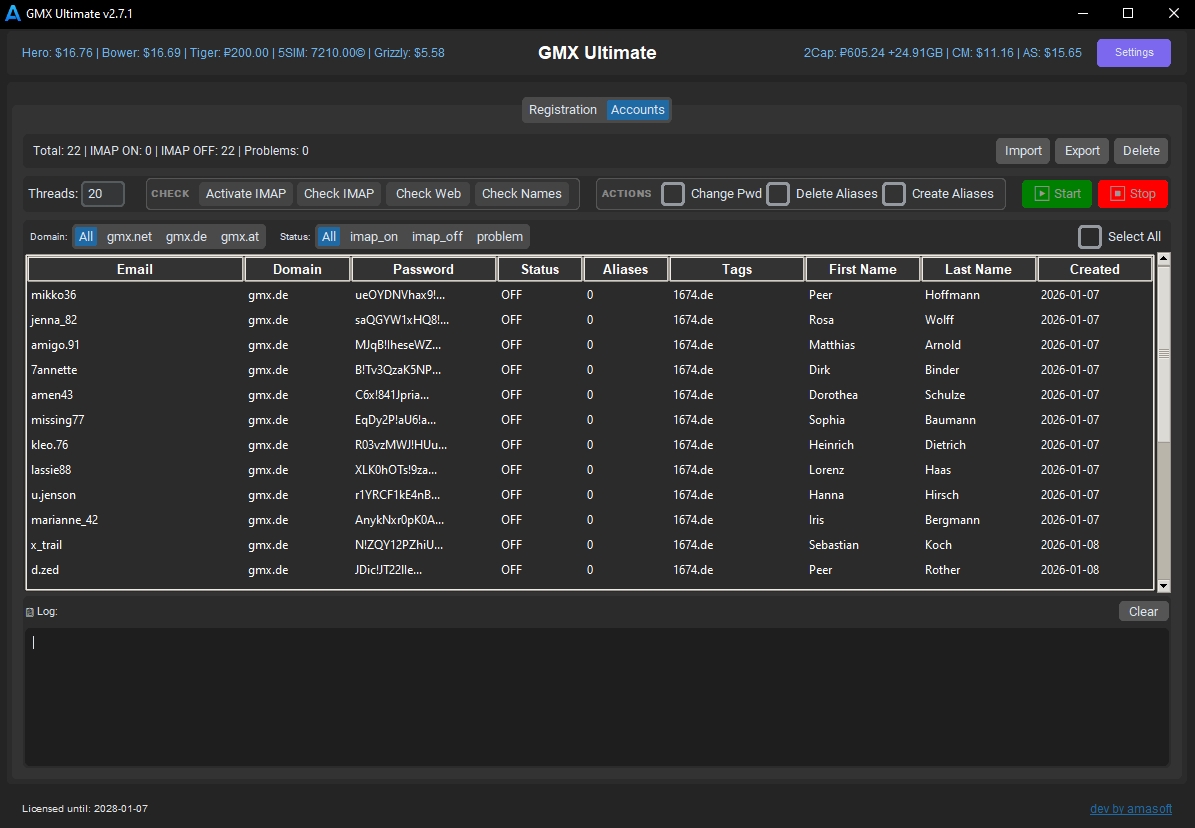Filter accounts by gmx.net domain
Screen dimensions: 1195x828
click(129, 237)
